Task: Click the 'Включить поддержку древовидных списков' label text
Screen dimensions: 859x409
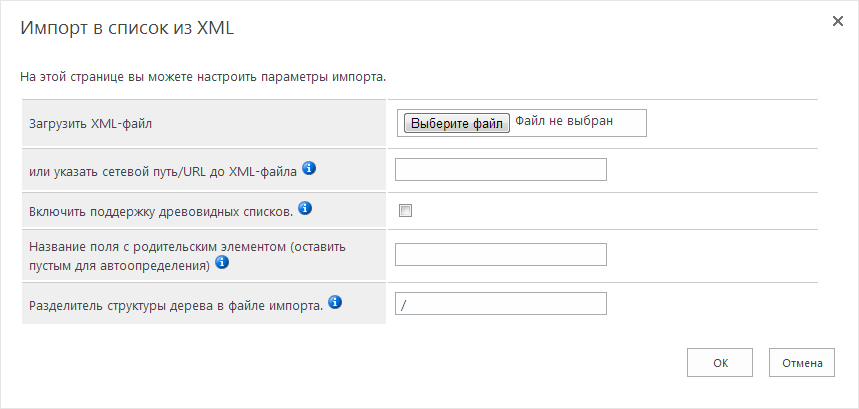Action: click(x=161, y=212)
